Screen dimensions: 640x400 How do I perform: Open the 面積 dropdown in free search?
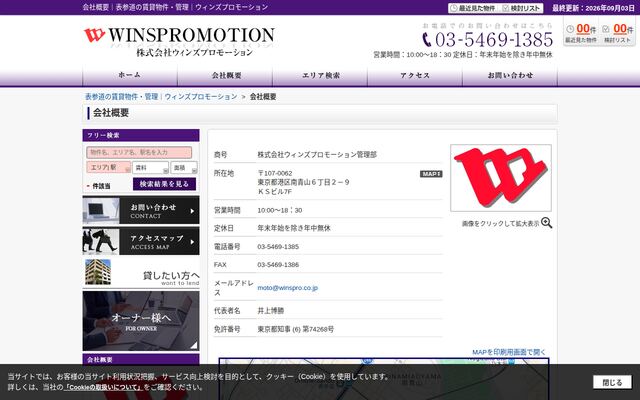tap(184, 168)
